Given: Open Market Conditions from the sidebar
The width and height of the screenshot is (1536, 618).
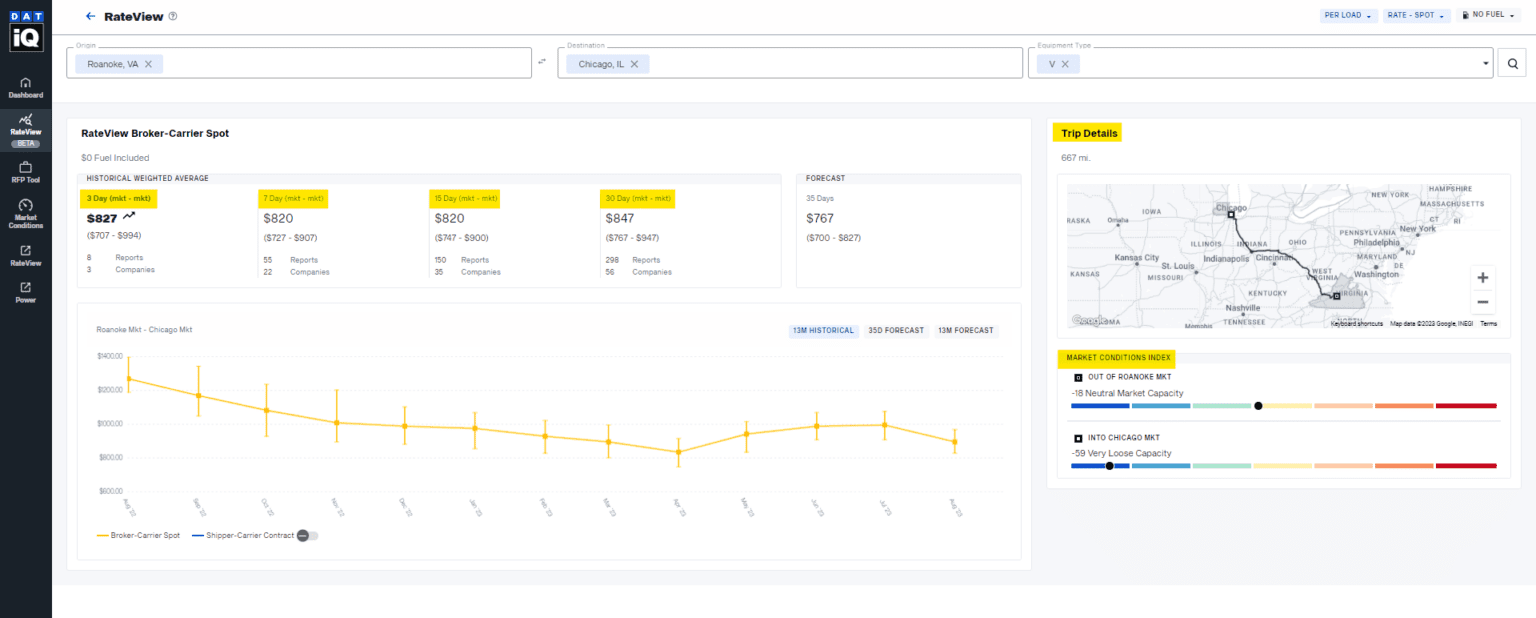Looking at the screenshot, I should [25, 211].
